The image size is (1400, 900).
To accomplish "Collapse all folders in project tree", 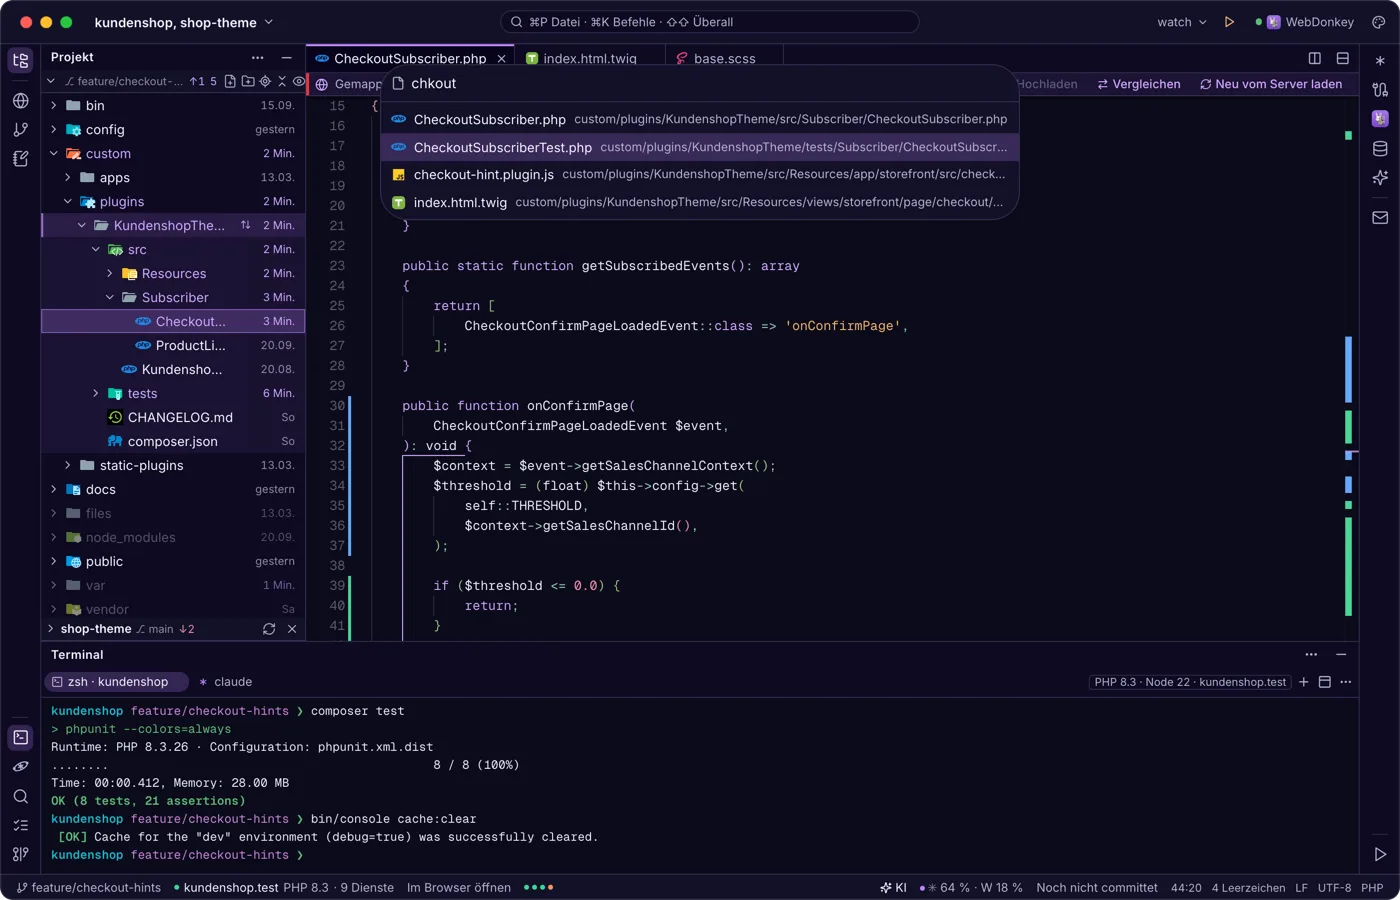I will pyautogui.click(x=282, y=81).
